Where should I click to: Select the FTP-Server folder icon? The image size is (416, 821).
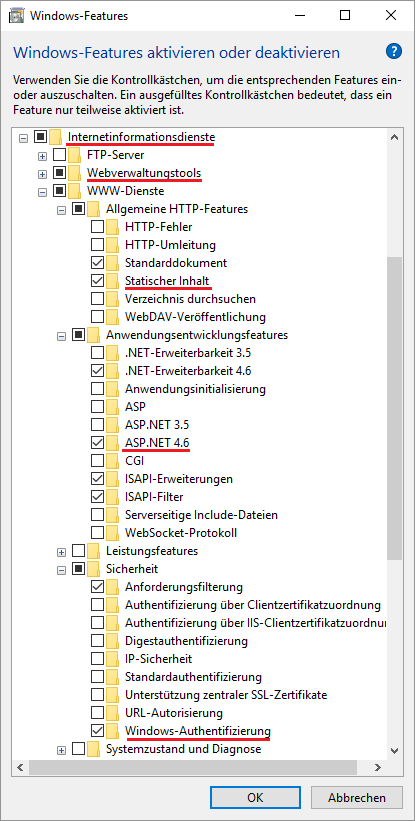coord(75,155)
